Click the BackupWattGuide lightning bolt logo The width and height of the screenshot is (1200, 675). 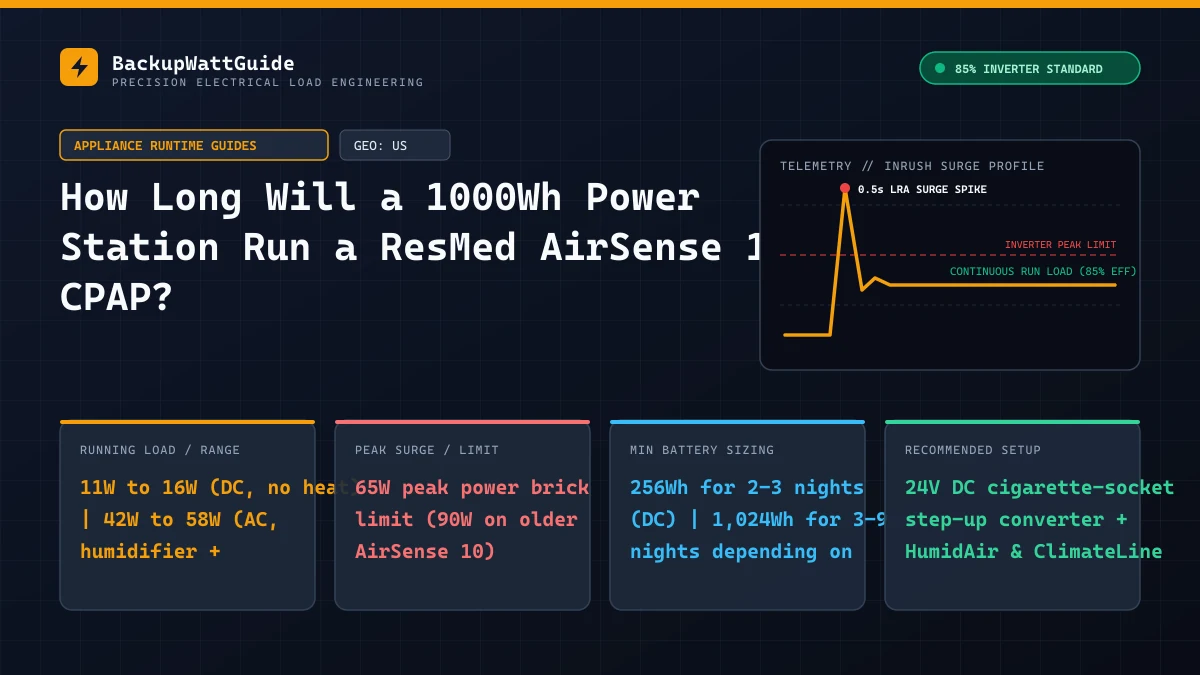pyautogui.click(x=79, y=67)
